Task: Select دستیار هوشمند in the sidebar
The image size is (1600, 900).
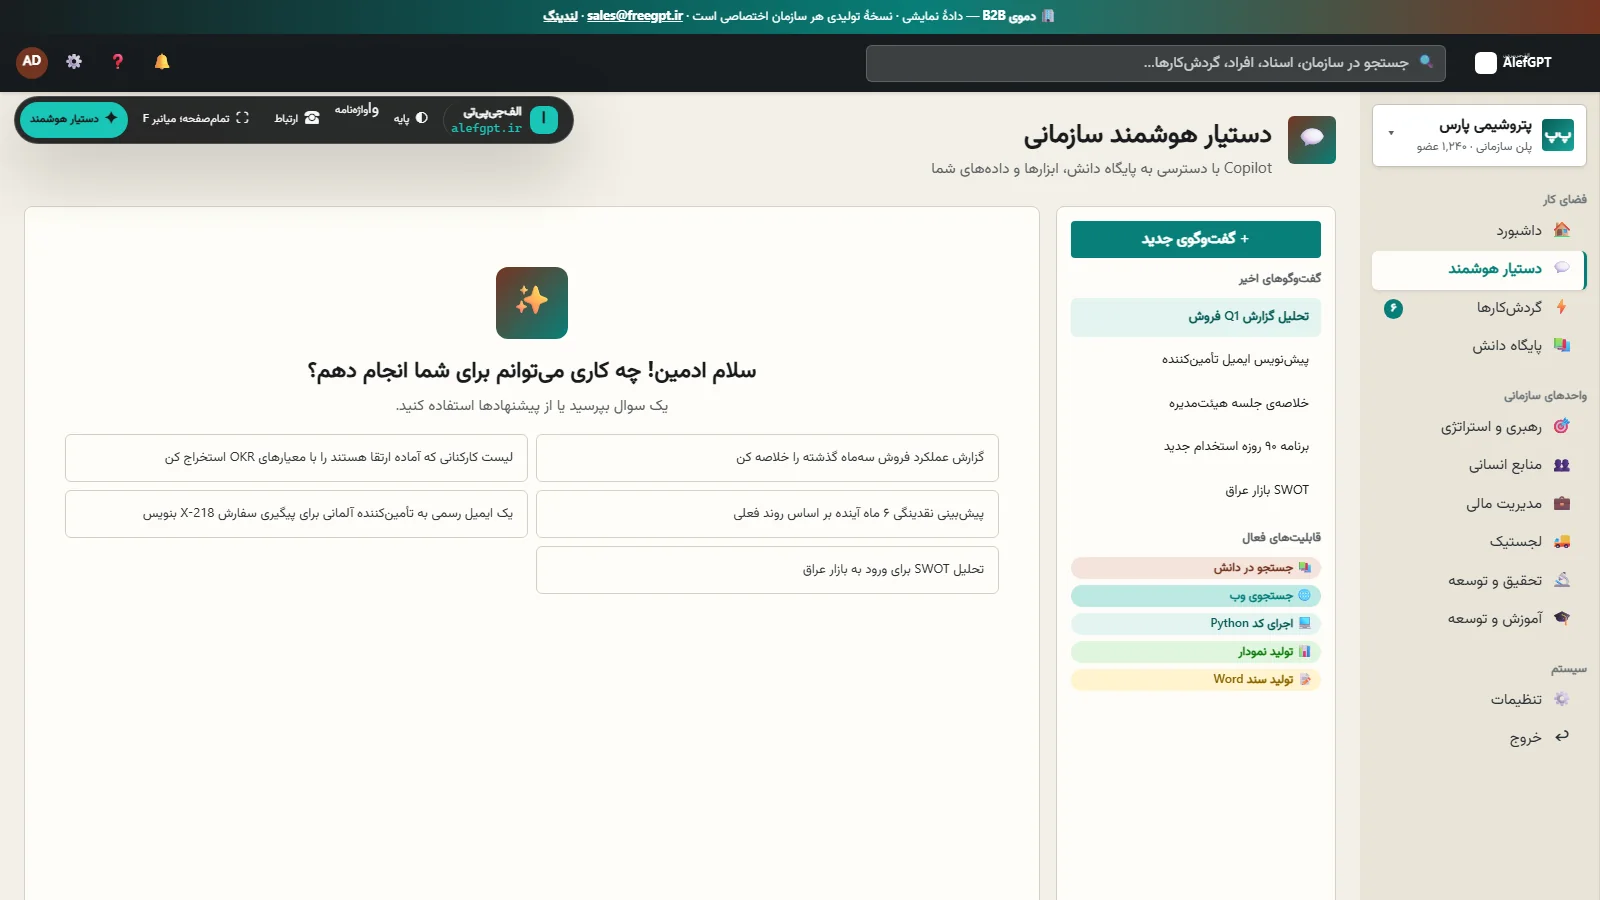Action: point(1479,269)
